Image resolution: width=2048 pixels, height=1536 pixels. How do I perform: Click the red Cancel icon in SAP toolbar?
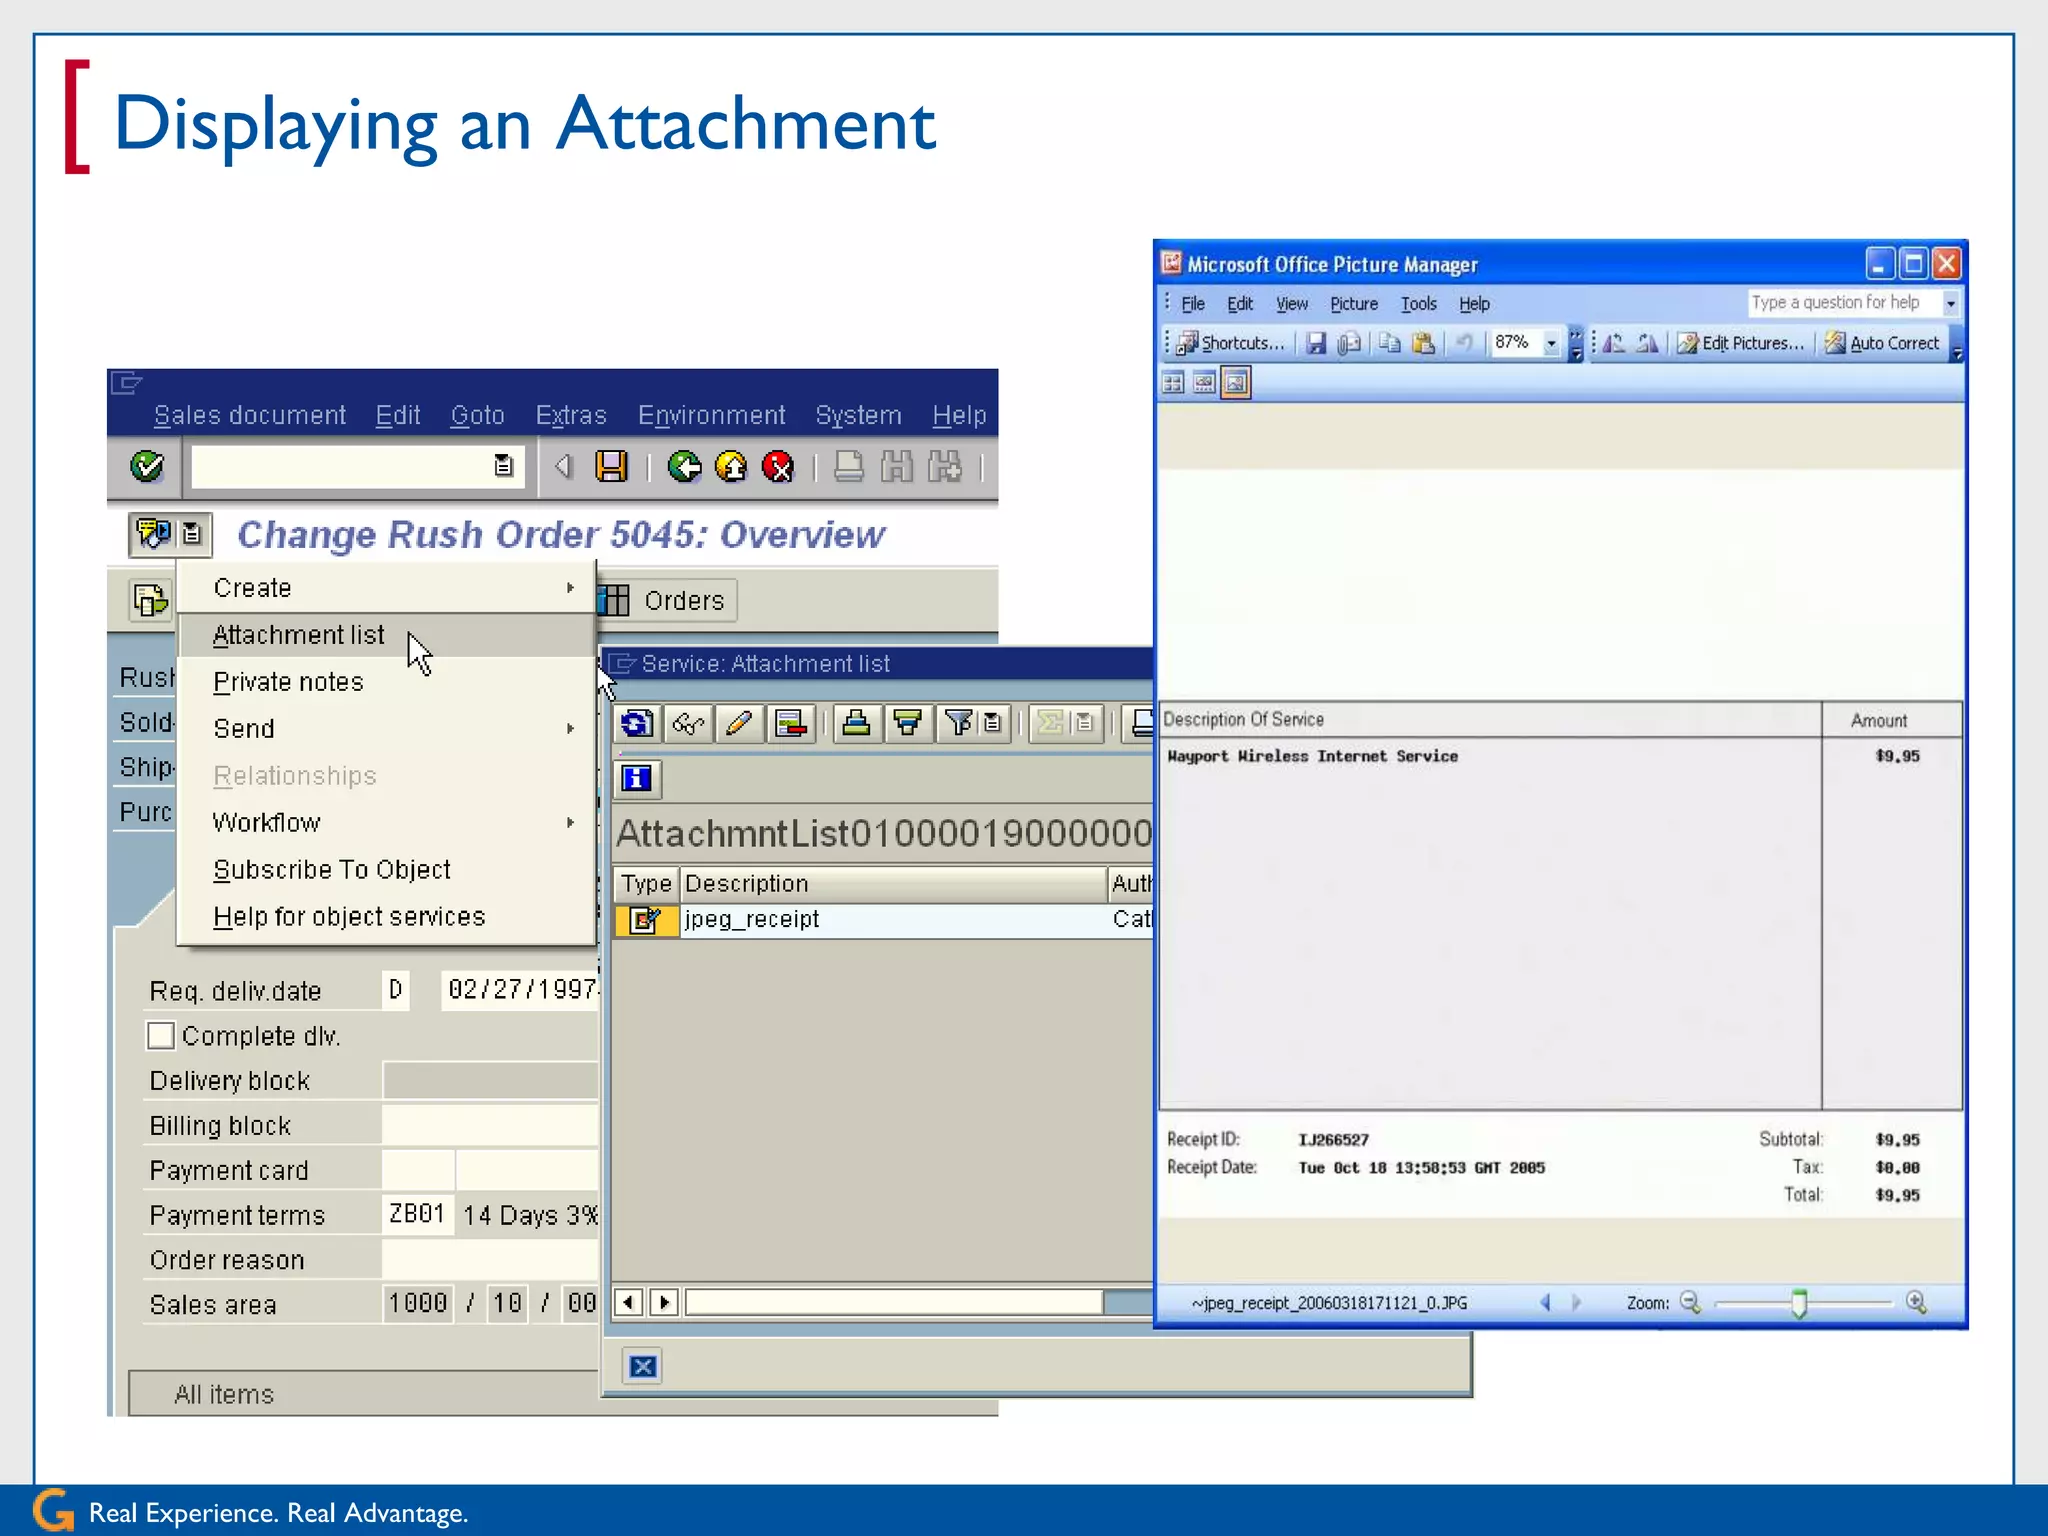point(778,466)
